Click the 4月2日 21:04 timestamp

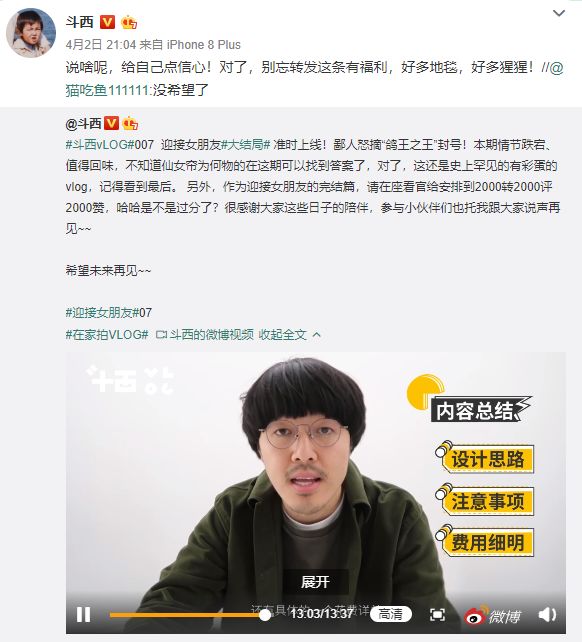100,45
